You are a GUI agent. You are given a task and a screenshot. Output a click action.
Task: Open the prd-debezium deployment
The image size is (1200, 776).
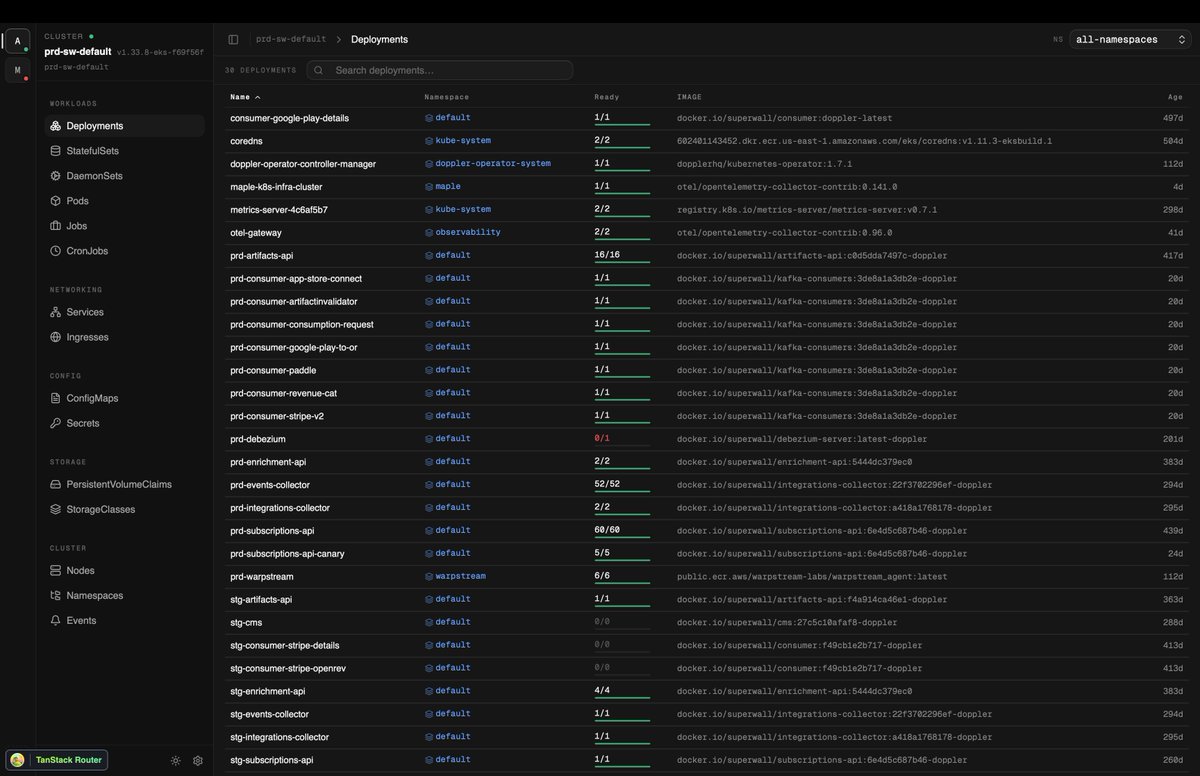[x=258, y=439]
